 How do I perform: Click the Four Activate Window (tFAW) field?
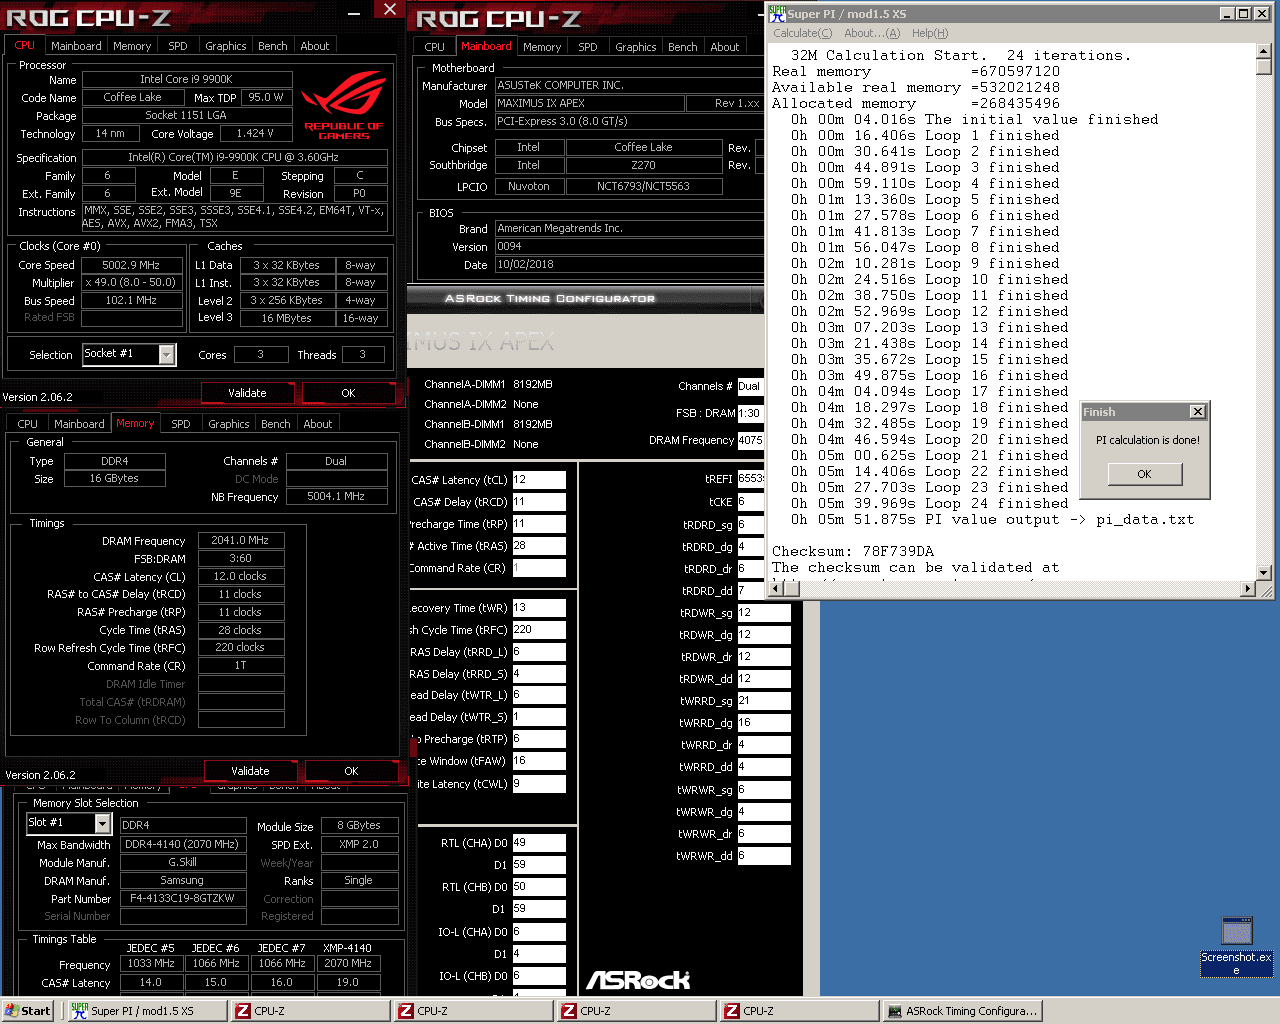point(539,761)
